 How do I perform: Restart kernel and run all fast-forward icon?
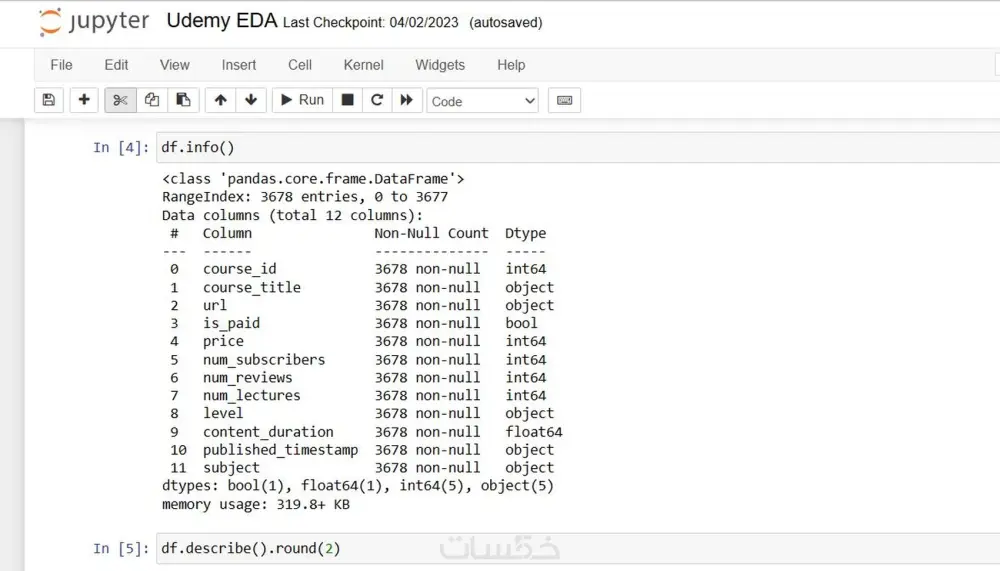407,100
